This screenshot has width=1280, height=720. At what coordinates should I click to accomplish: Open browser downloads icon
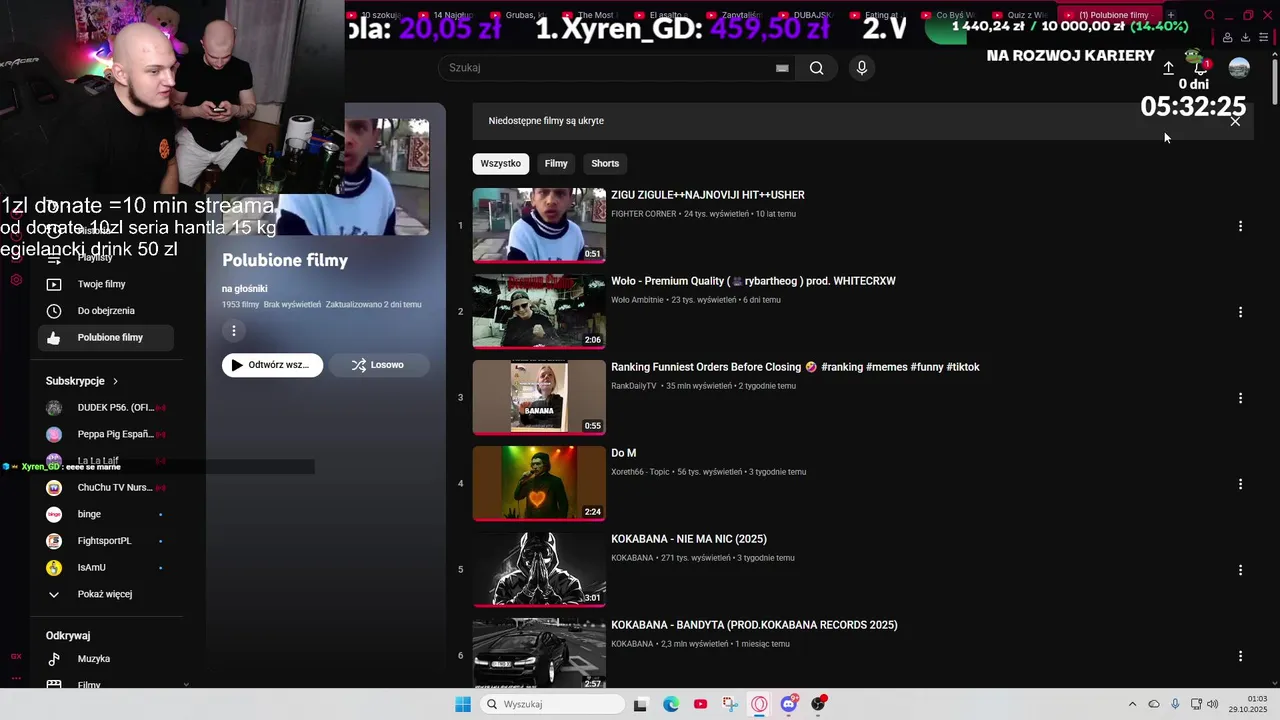pos(1245,37)
